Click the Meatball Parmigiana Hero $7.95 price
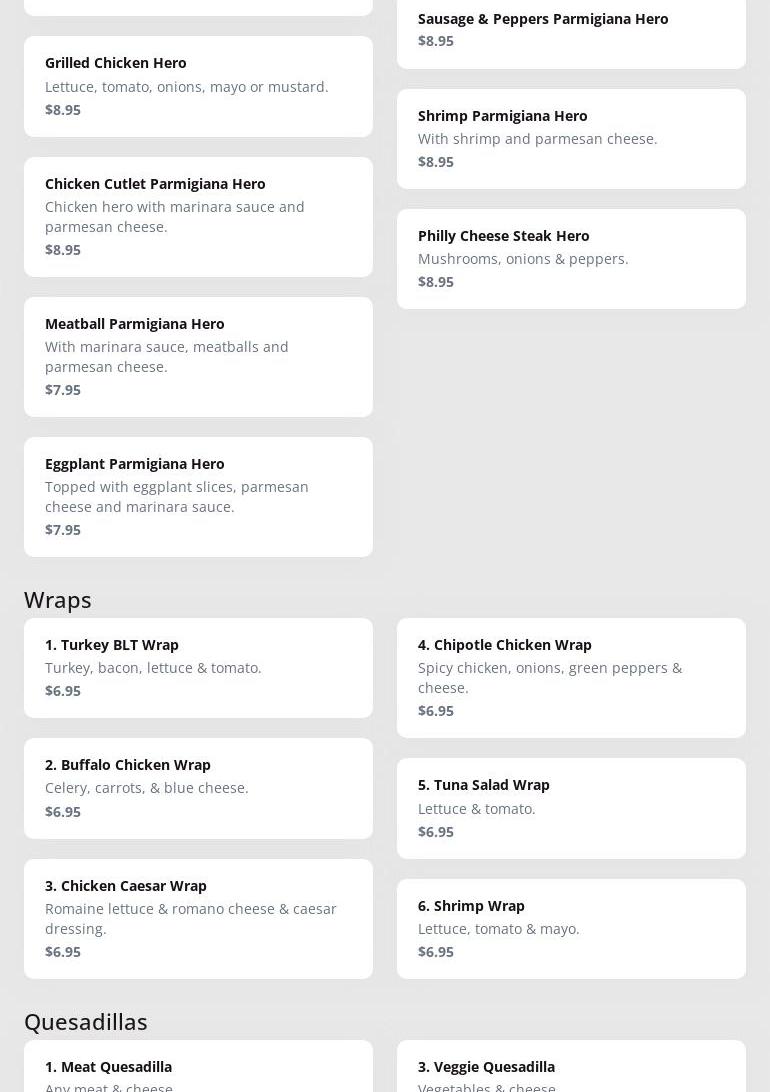Image resolution: width=770 pixels, height=1092 pixels. tap(63, 390)
